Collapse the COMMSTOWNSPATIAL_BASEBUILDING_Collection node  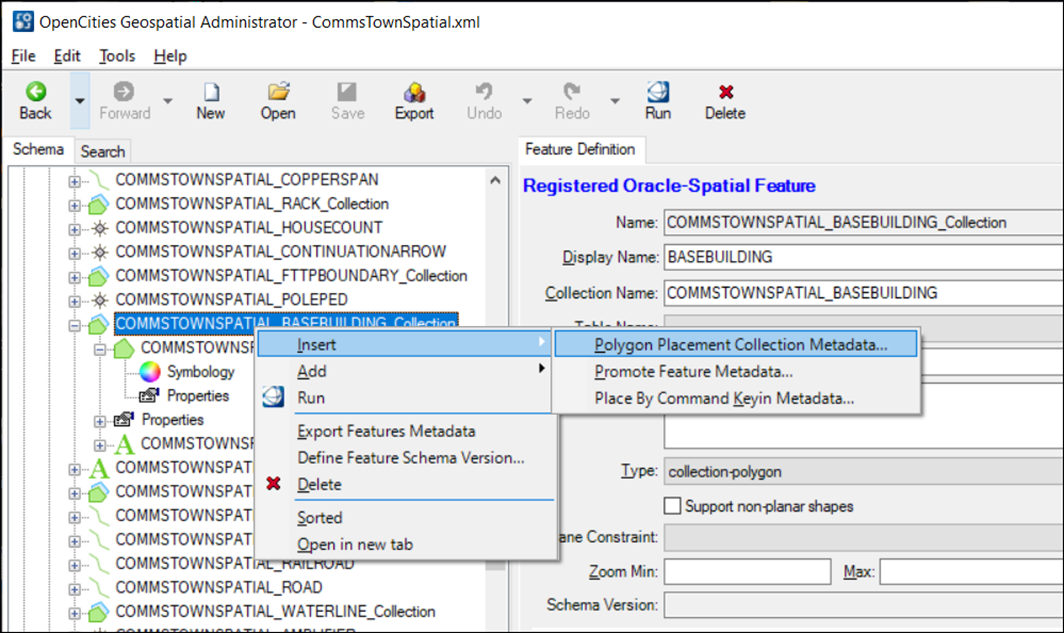[x=75, y=325]
